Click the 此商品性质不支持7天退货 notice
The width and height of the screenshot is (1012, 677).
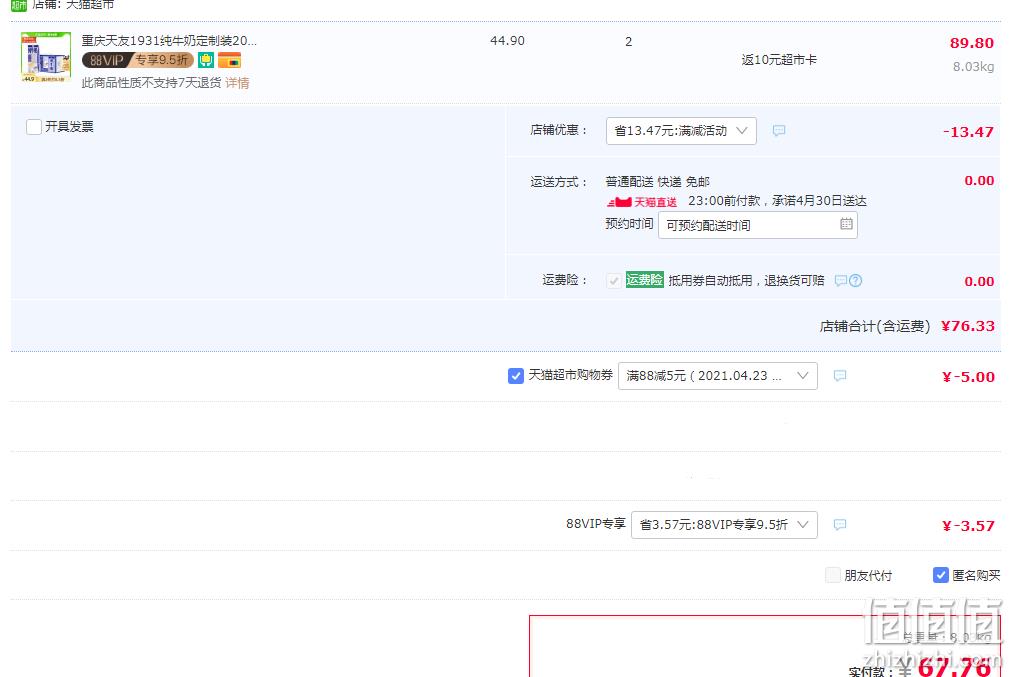point(151,83)
